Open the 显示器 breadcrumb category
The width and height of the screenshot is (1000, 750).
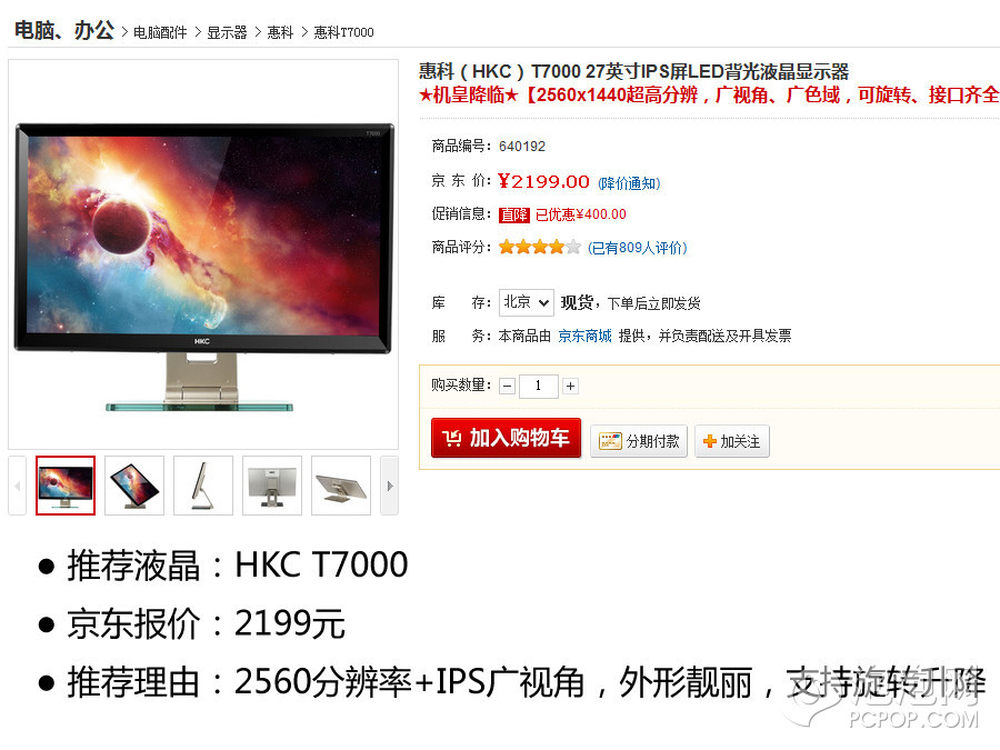point(226,33)
